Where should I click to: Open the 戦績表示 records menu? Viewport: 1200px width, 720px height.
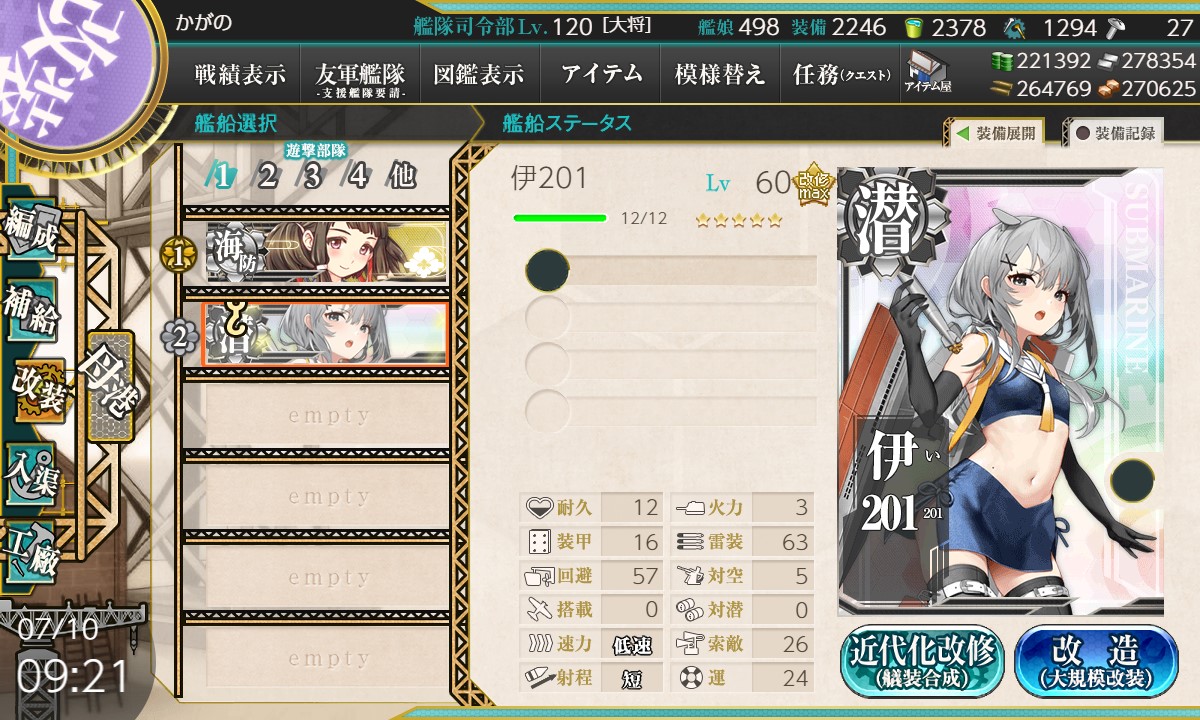click(240, 74)
